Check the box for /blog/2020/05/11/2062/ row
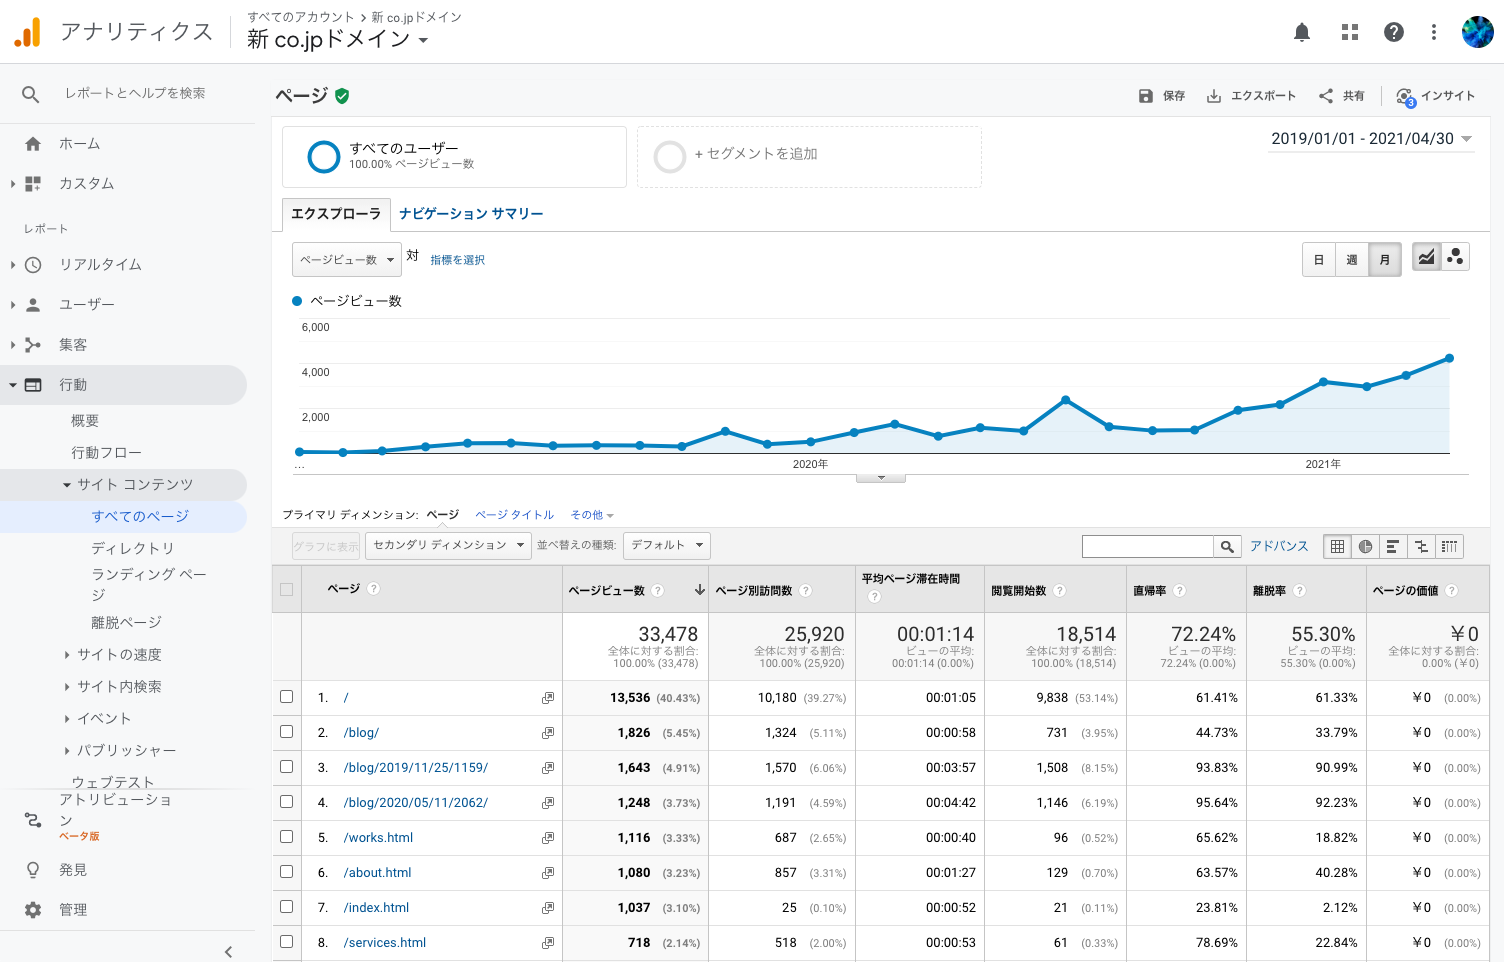Screen dimensions: 1504x962 pyautogui.click(x=287, y=802)
